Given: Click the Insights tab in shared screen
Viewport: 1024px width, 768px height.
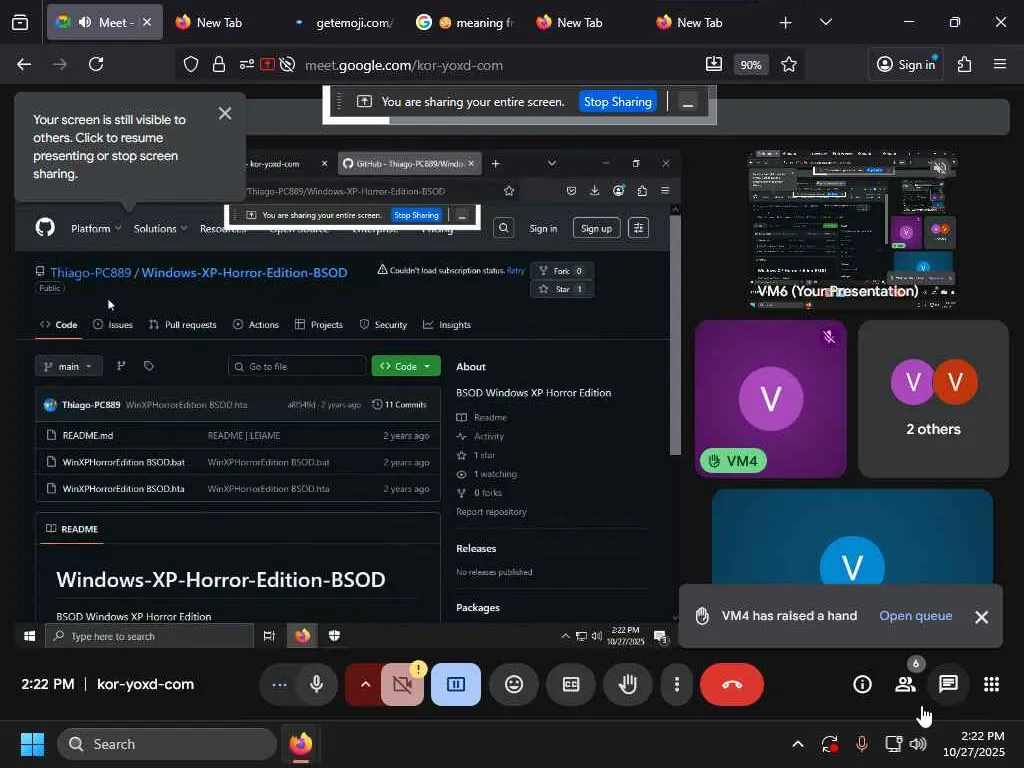Looking at the screenshot, I should 447,325.
